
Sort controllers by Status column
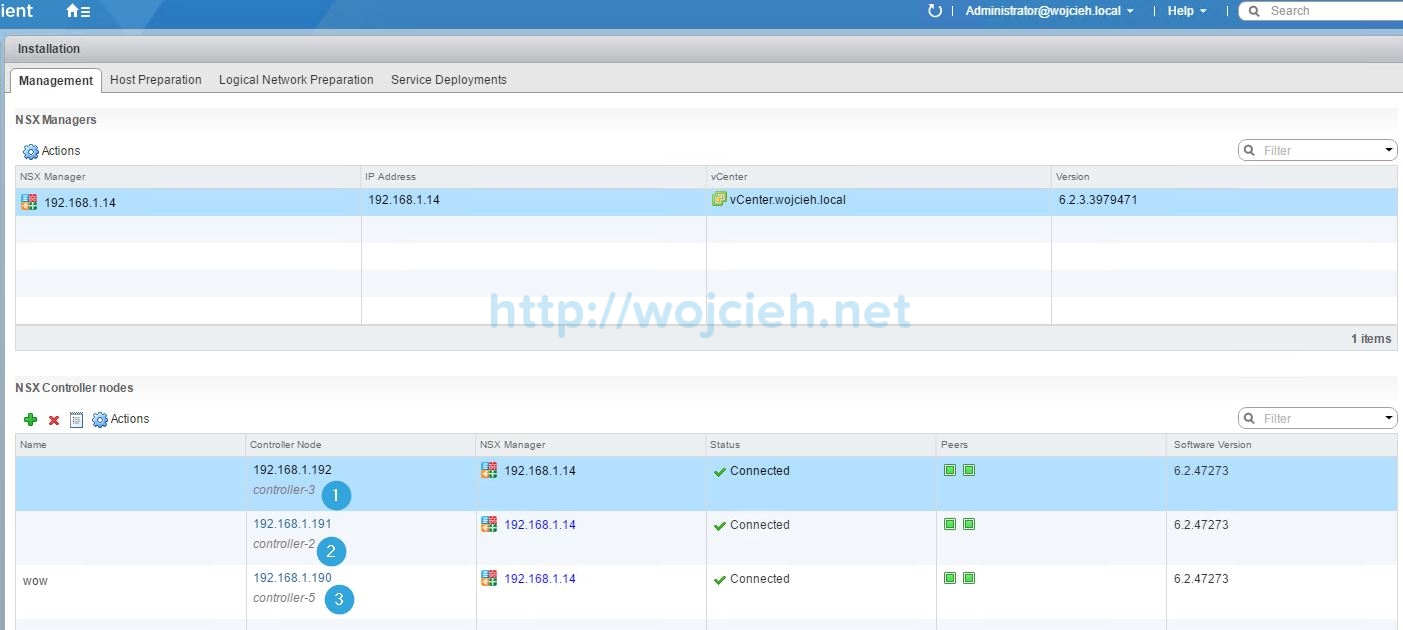click(821, 445)
